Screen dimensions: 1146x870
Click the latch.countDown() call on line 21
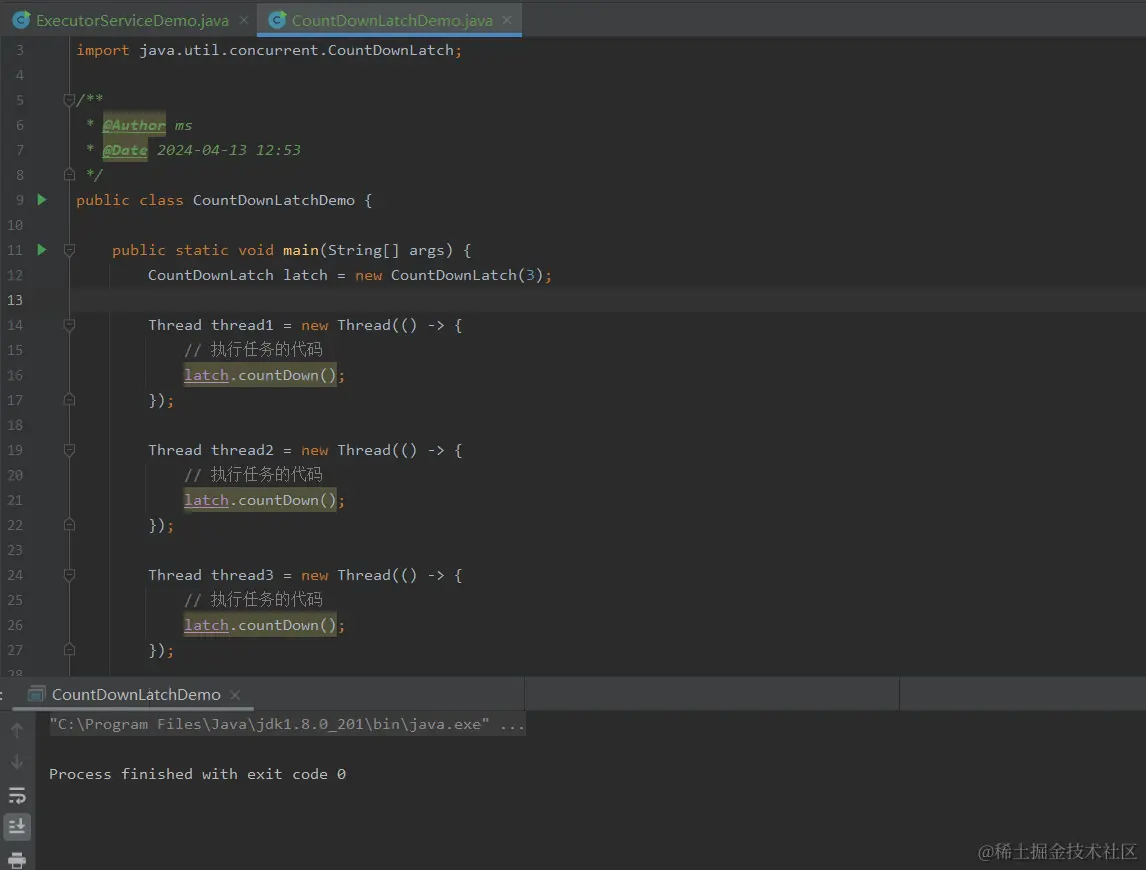click(x=259, y=500)
